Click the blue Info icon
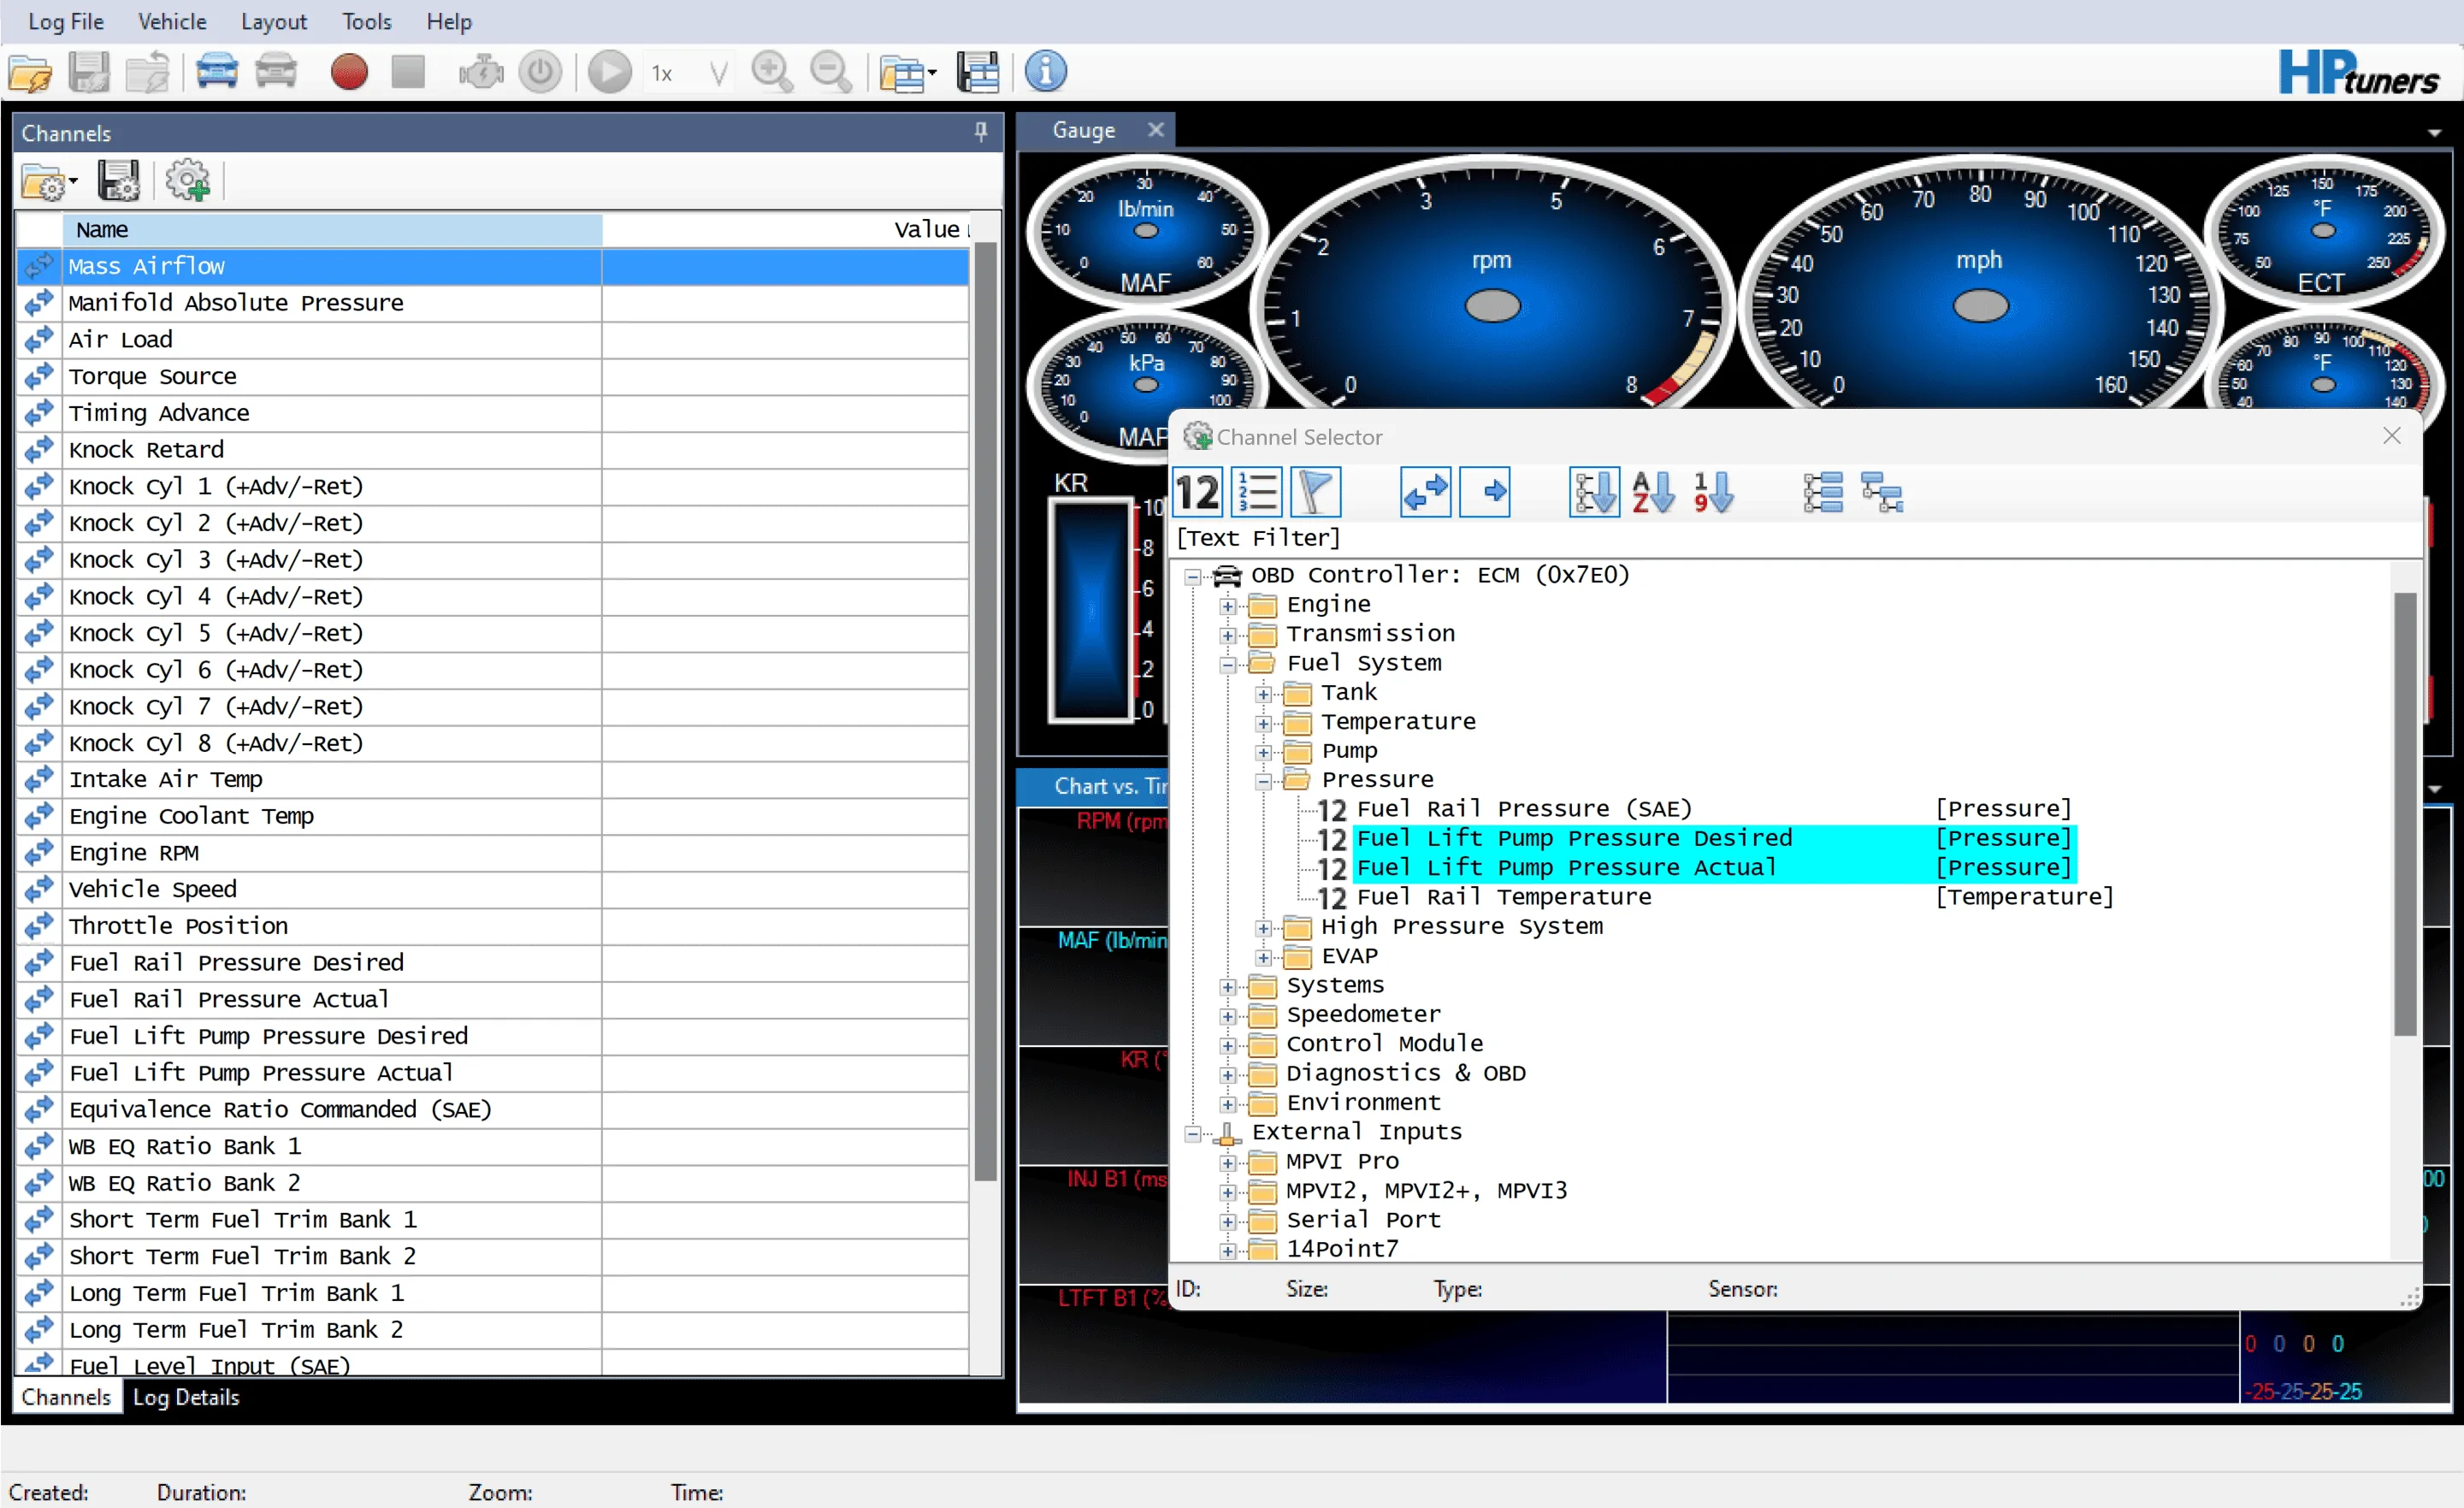2464x1508 pixels. tap(1046, 72)
